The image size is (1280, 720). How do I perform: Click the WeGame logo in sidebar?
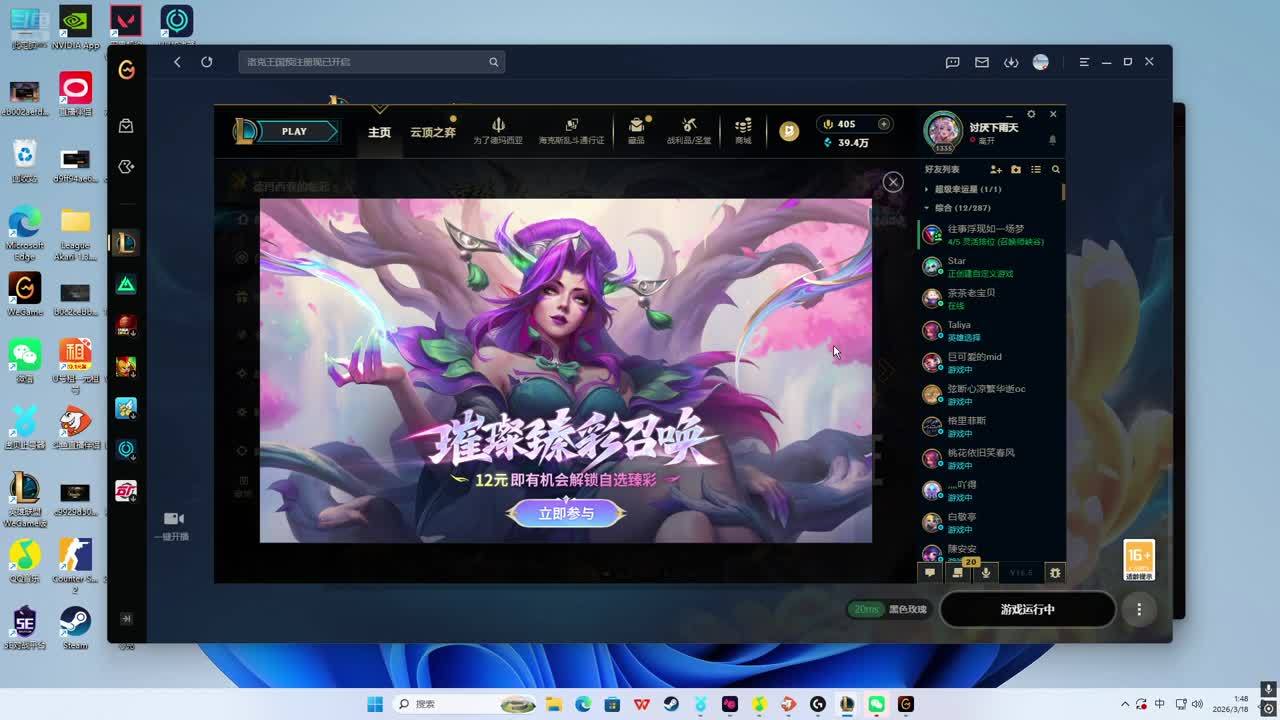coord(126,69)
